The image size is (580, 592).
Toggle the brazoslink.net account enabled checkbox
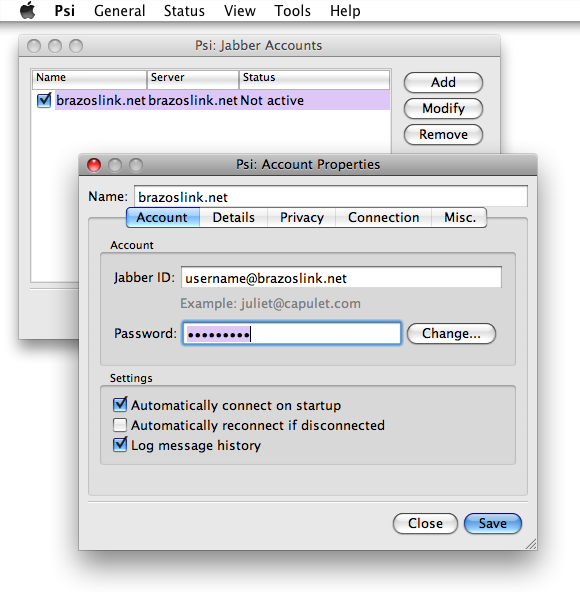44,100
